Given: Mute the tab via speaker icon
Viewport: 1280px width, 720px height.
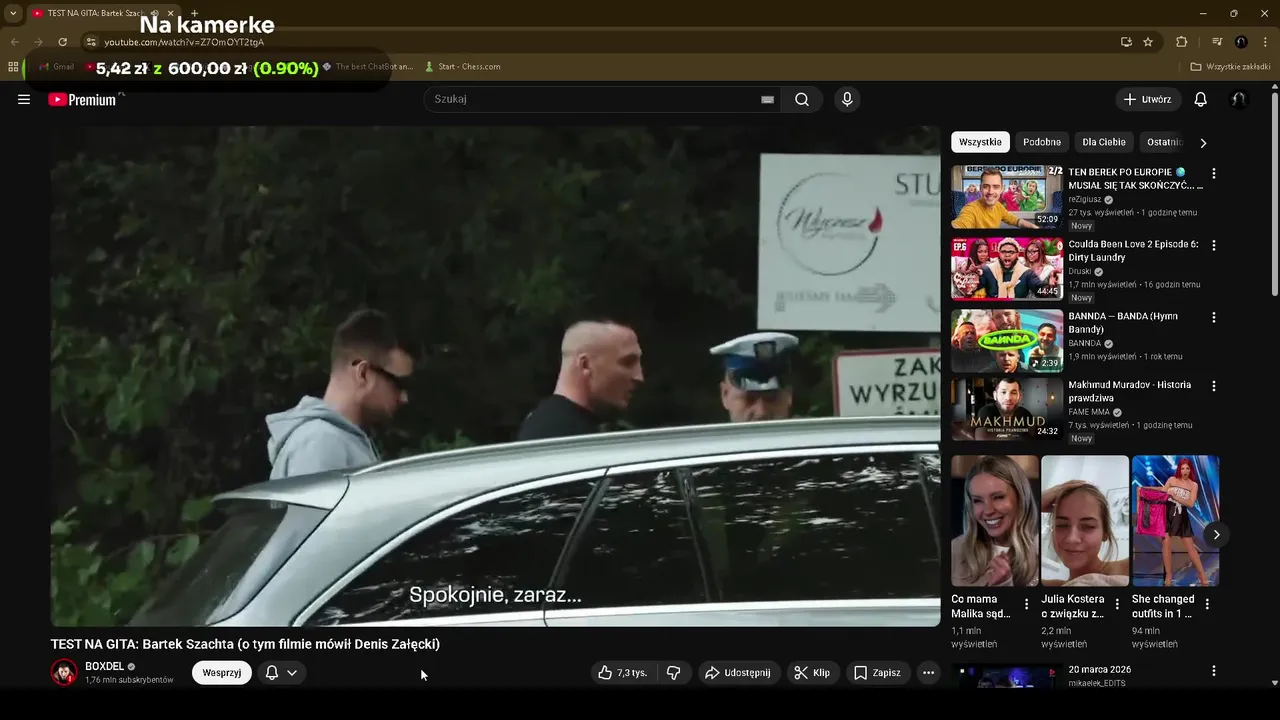Looking at the screenshot, I should pos(154,13).
